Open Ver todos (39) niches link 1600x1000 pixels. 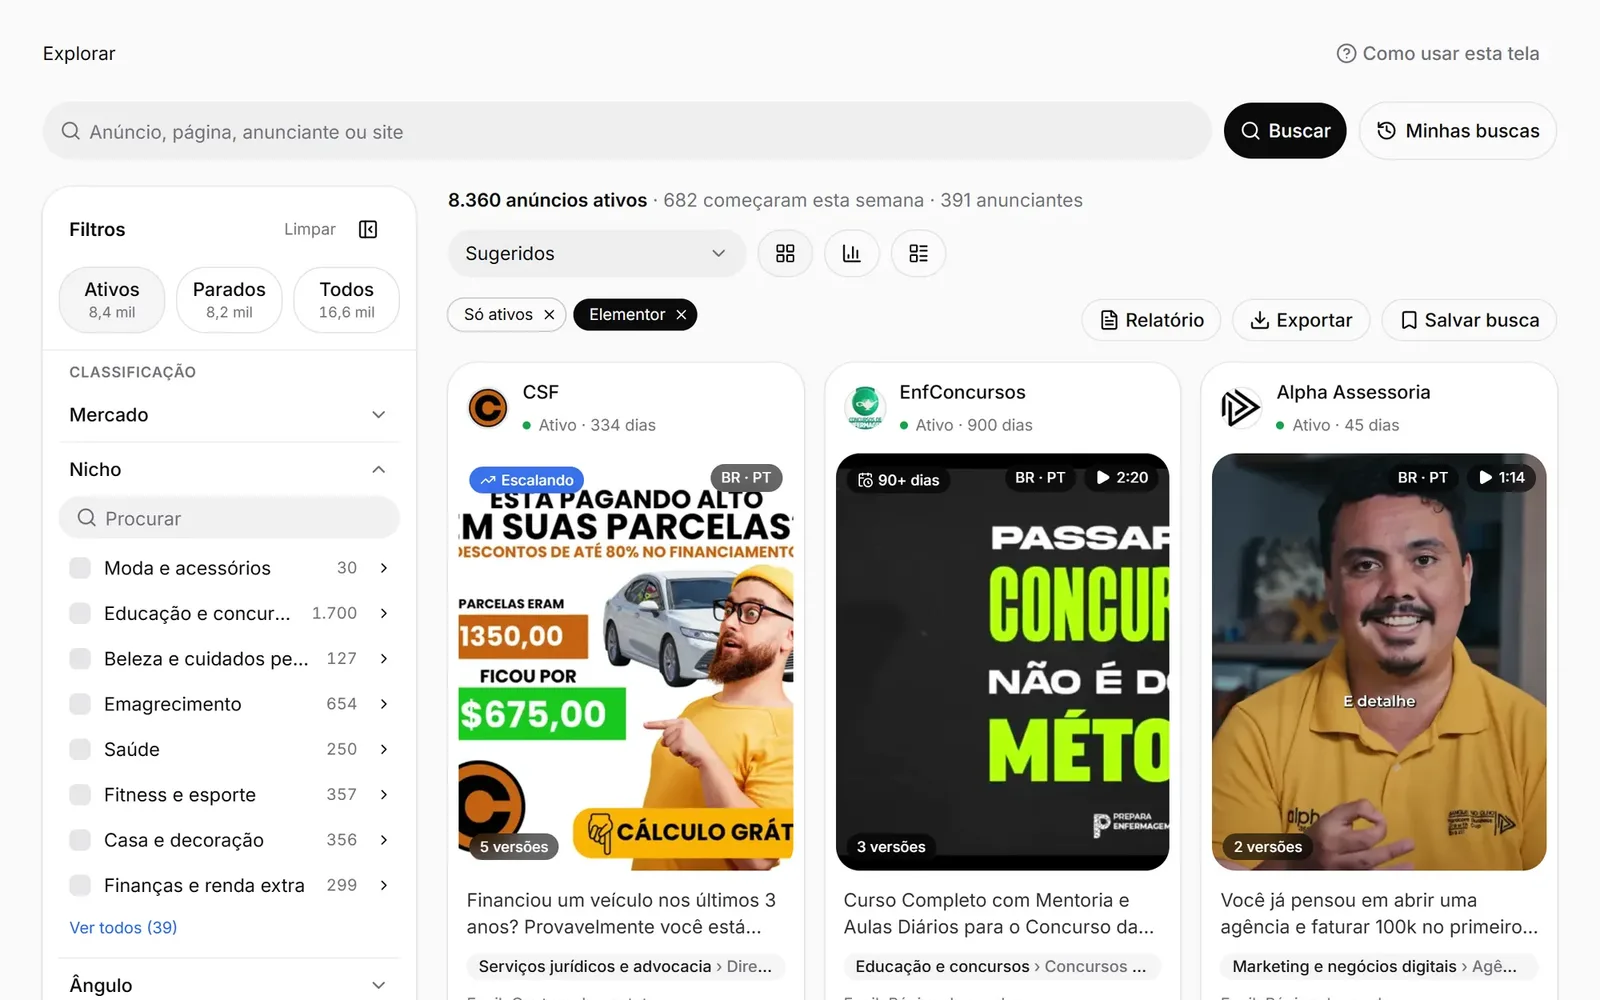[x=123, y=927]
